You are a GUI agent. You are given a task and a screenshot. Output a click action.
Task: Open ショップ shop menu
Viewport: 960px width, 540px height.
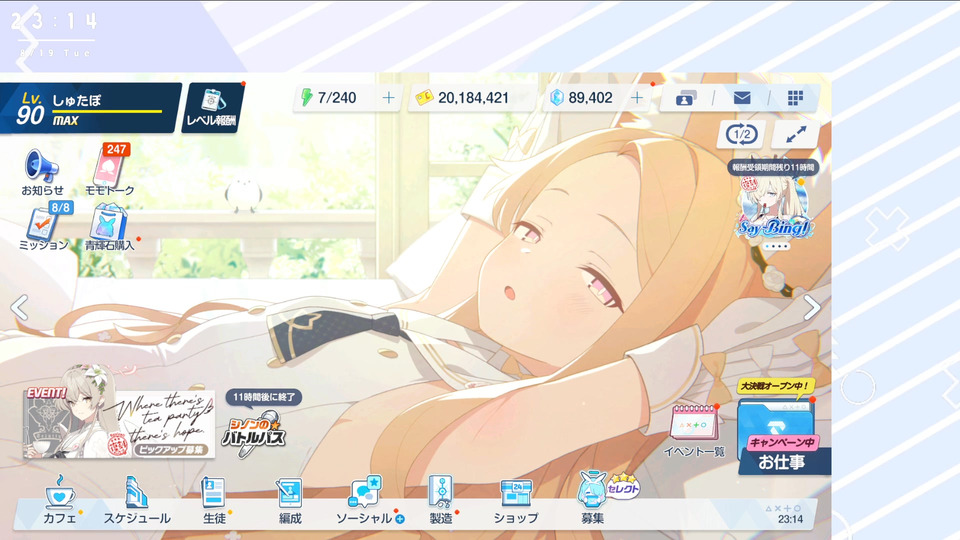tap(516, 500)
